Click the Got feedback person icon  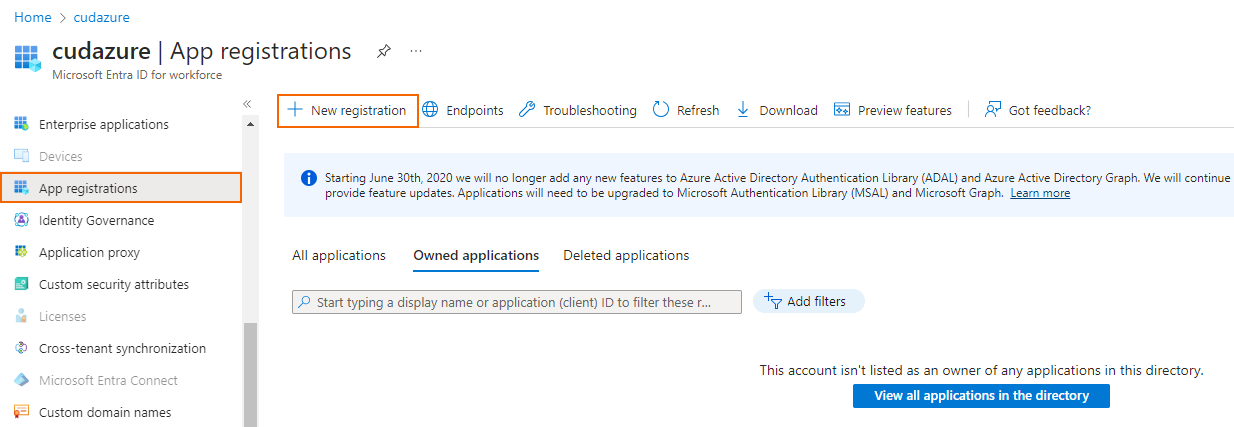tap(993, 110)
